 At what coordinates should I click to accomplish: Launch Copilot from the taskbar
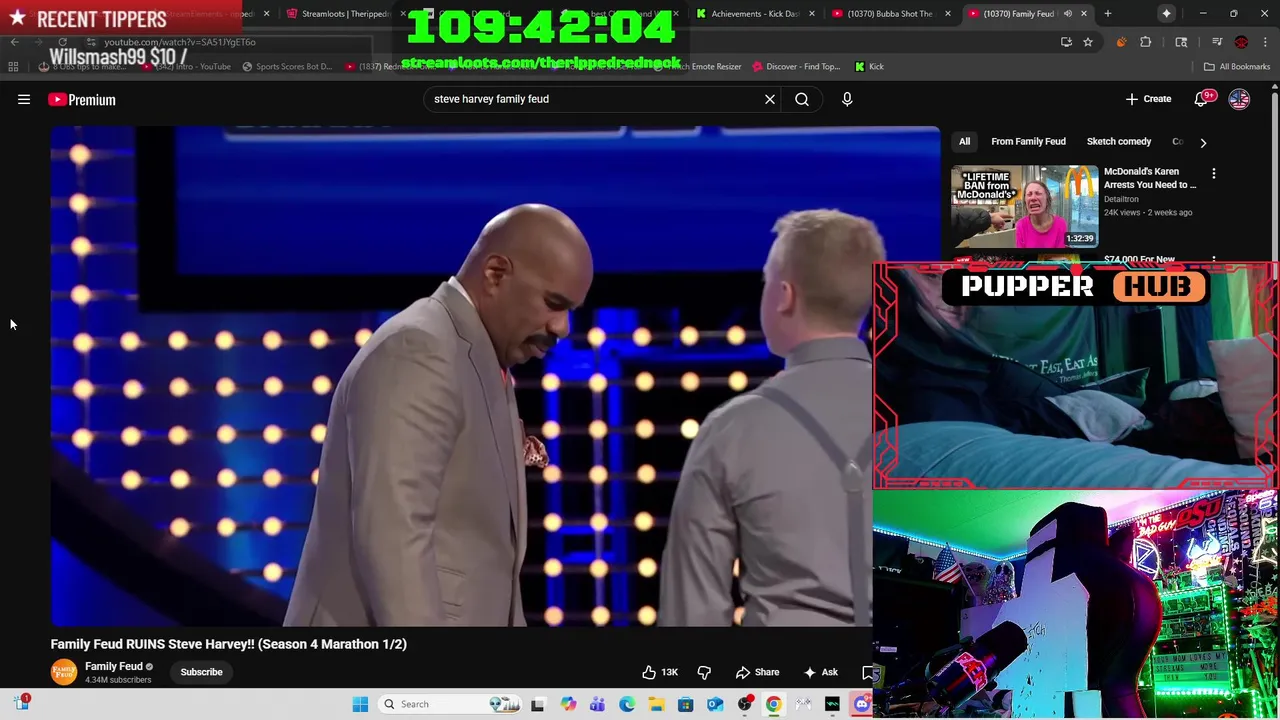pos(568,704)
